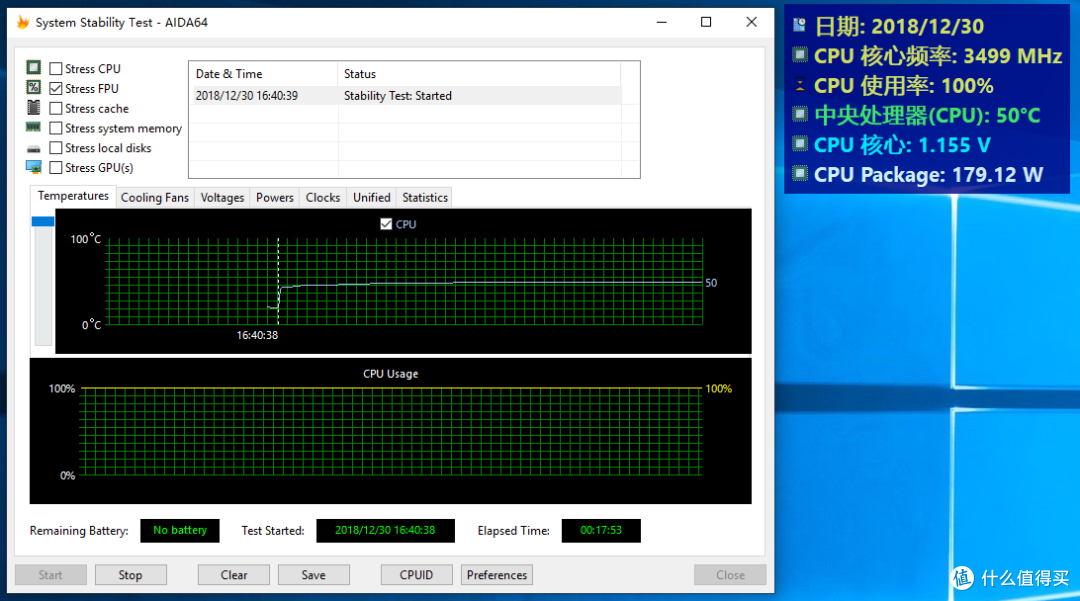This screenshot has height=601, width=1080.
Task: Click the CPU 核心: 1.155 V sensor line
Action: [x=902, y=145]
